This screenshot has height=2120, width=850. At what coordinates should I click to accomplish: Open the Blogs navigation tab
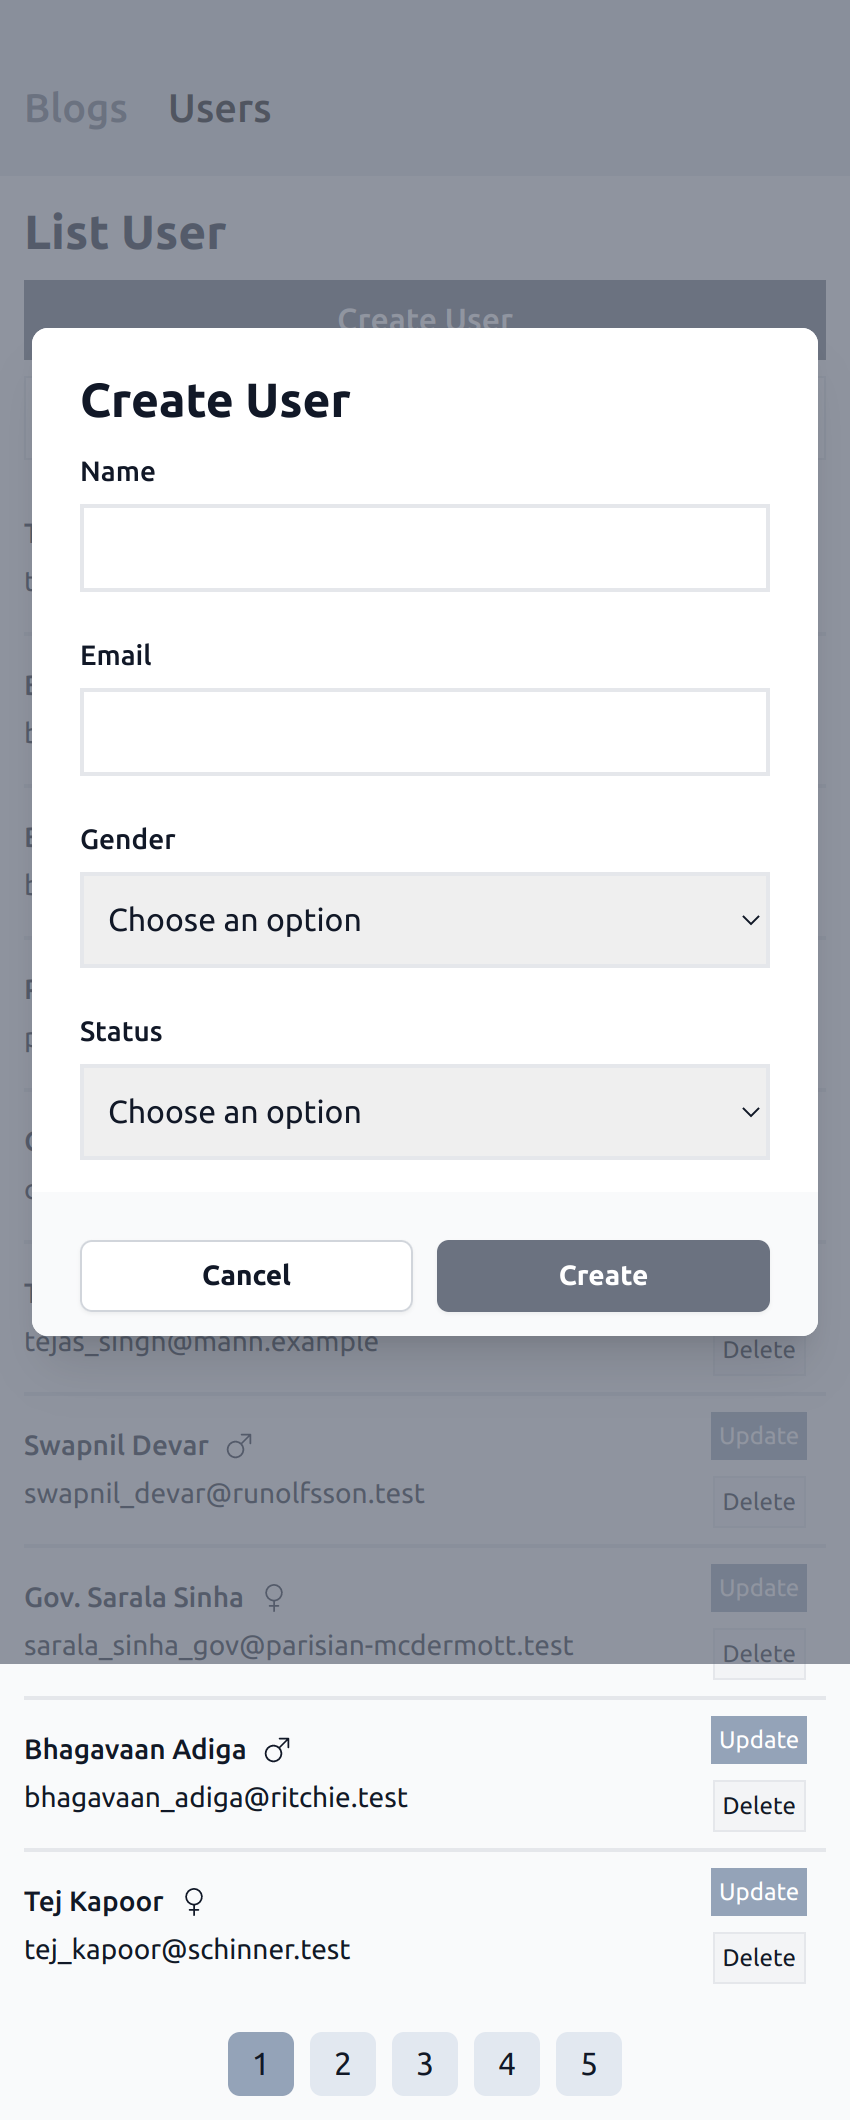point(76,108)
